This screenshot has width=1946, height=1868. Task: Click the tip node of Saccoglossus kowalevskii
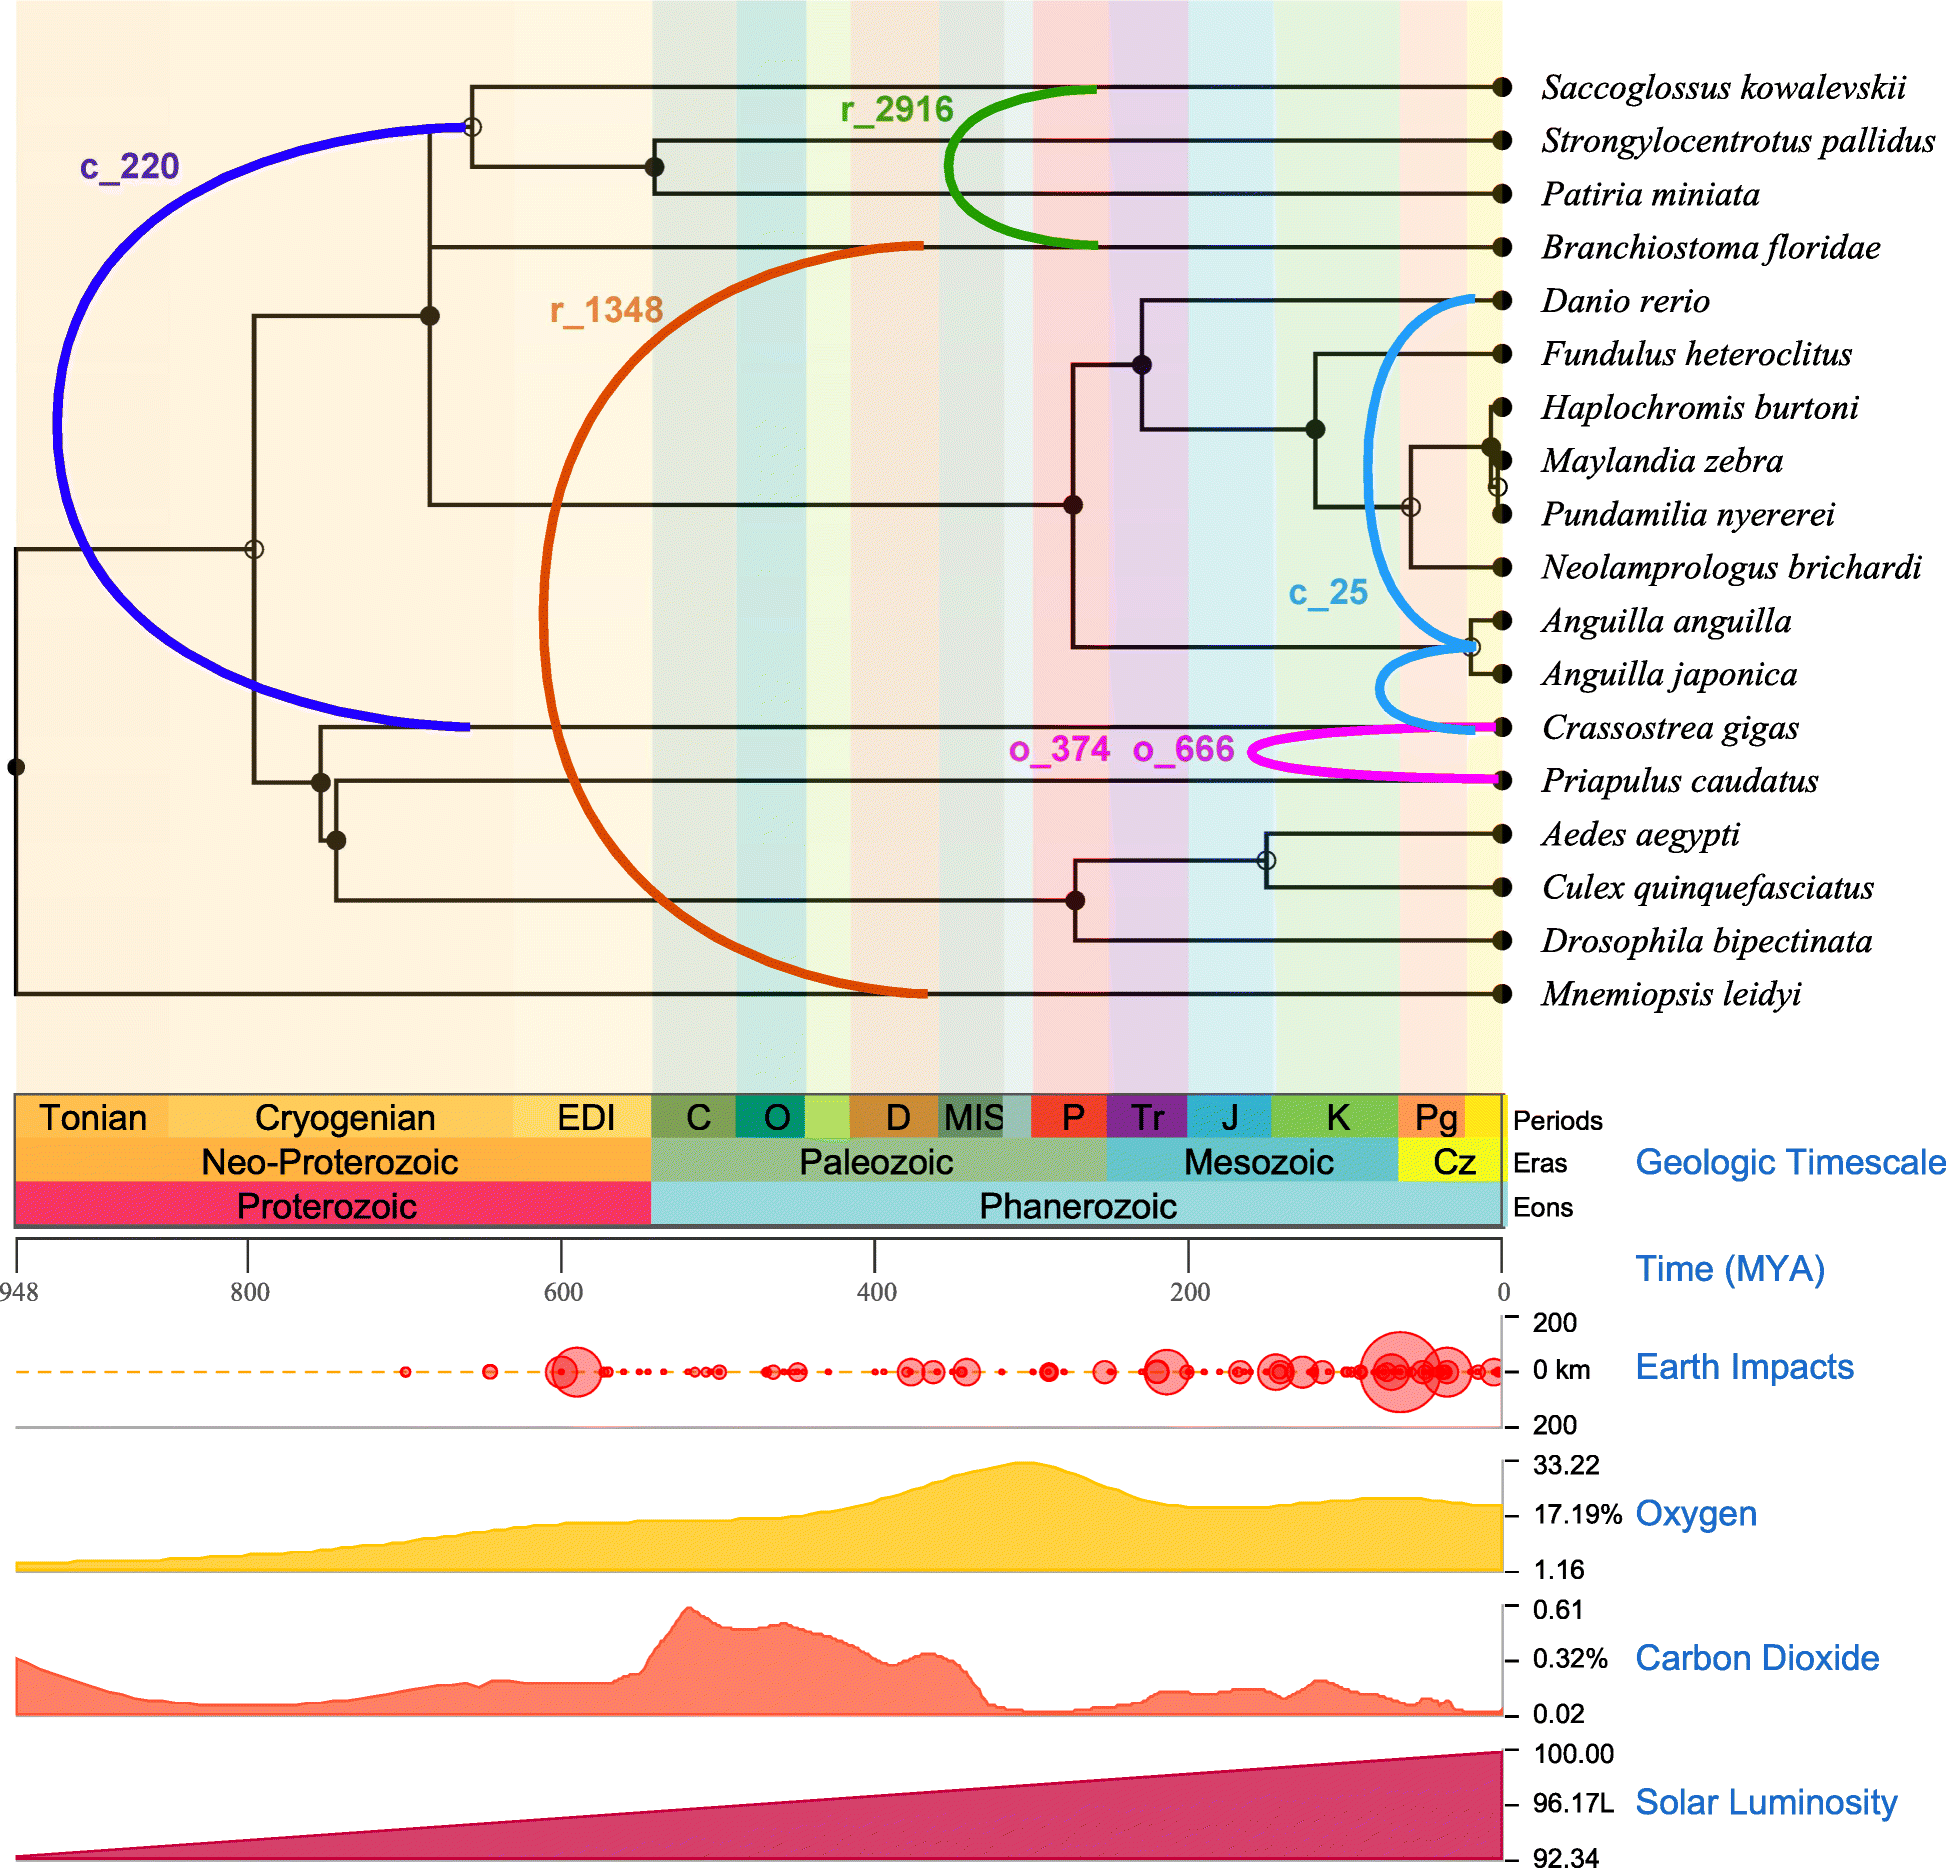pyautogui.click(x=1502, y=87)
